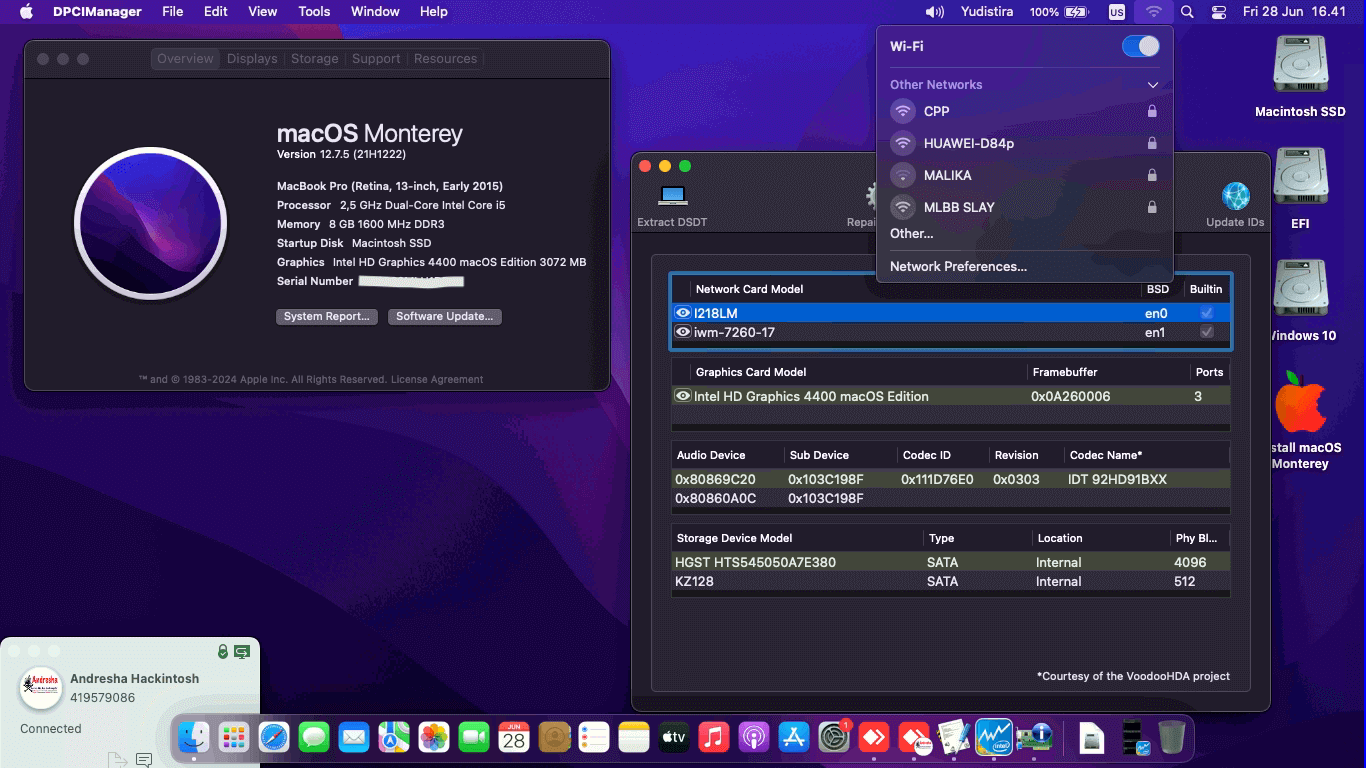Click the Extract DSDT toolbar icon
Viewport: 1366px width, 768px height.
click(671, 197)
